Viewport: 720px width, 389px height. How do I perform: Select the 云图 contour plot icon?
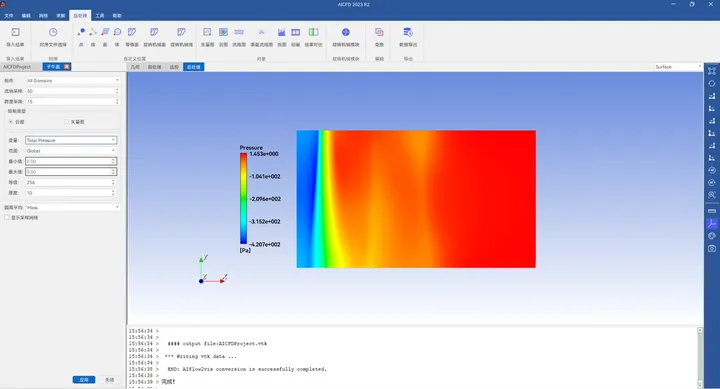(x=223, y=32)
